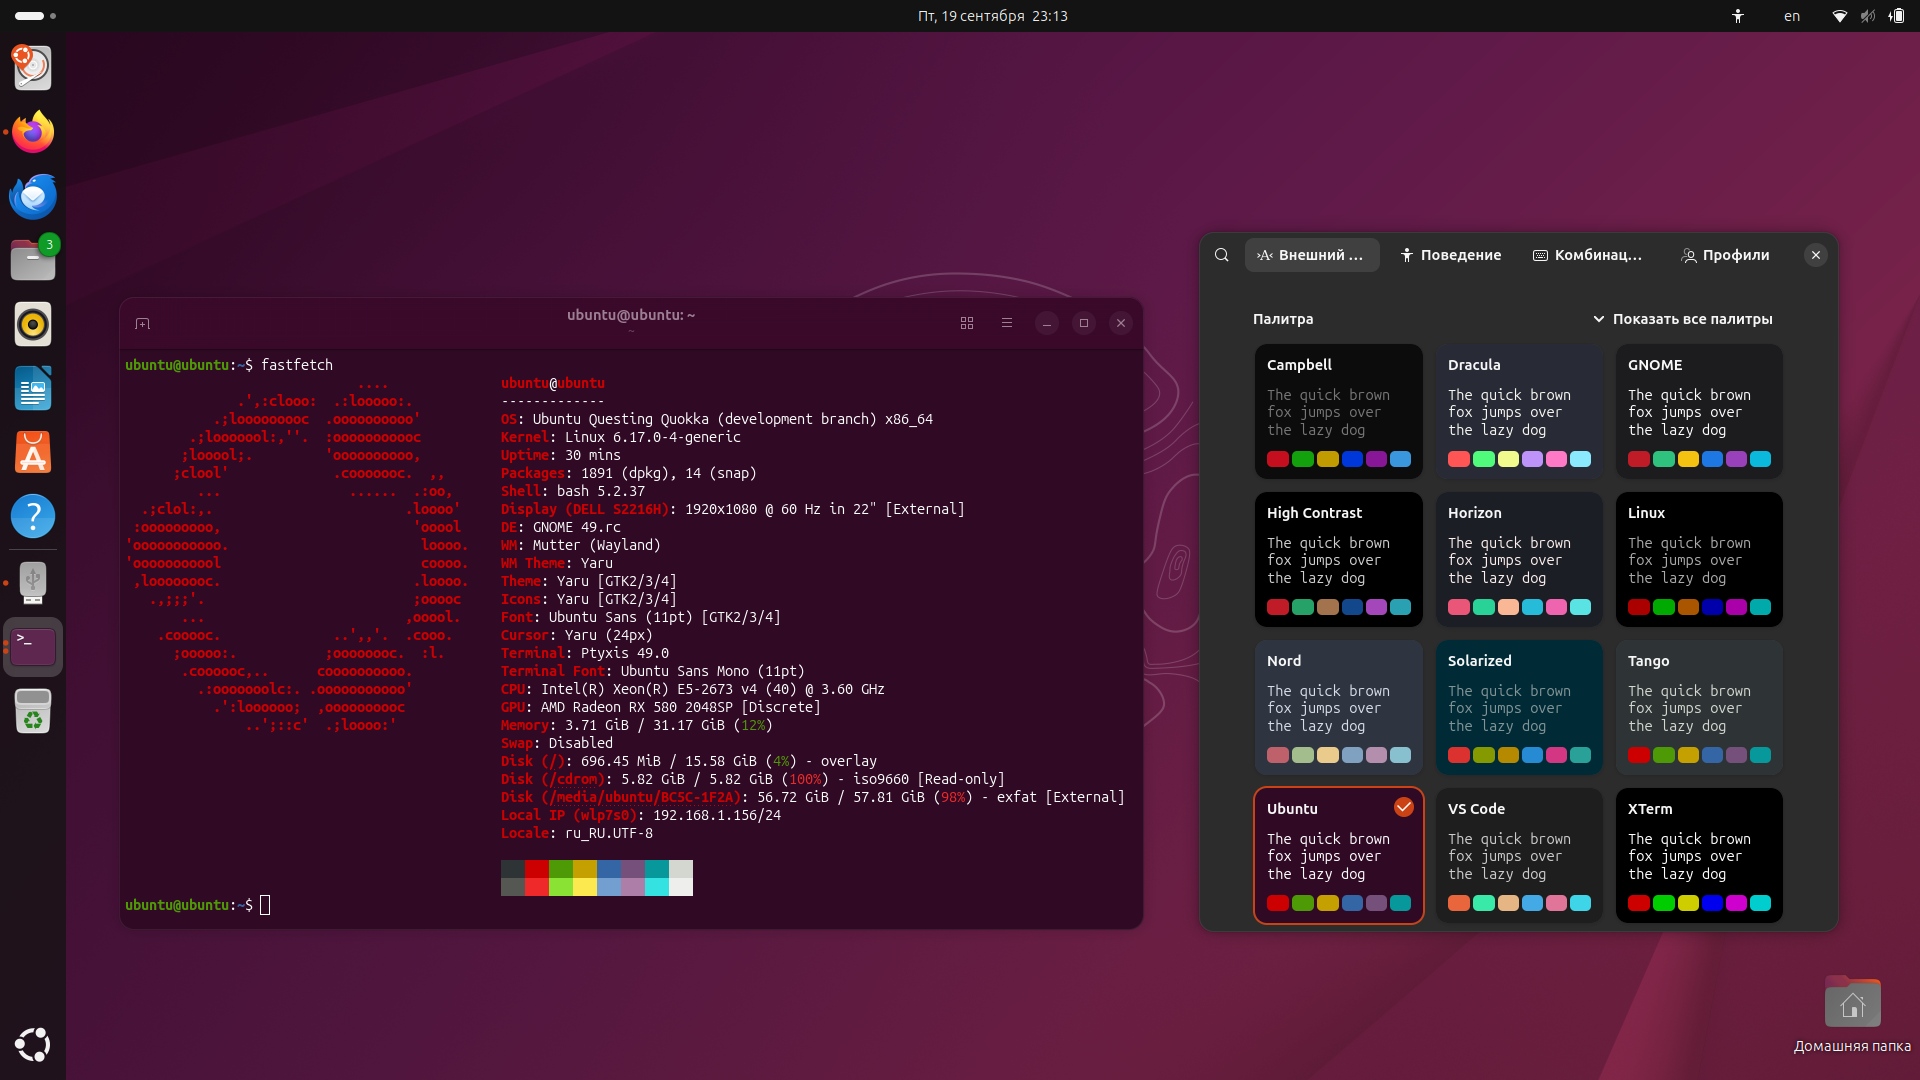Show applications via the Ubuntu logo button
Image resolution: width=1920 pixels, height=1080 pixels.
(33, 1045)
